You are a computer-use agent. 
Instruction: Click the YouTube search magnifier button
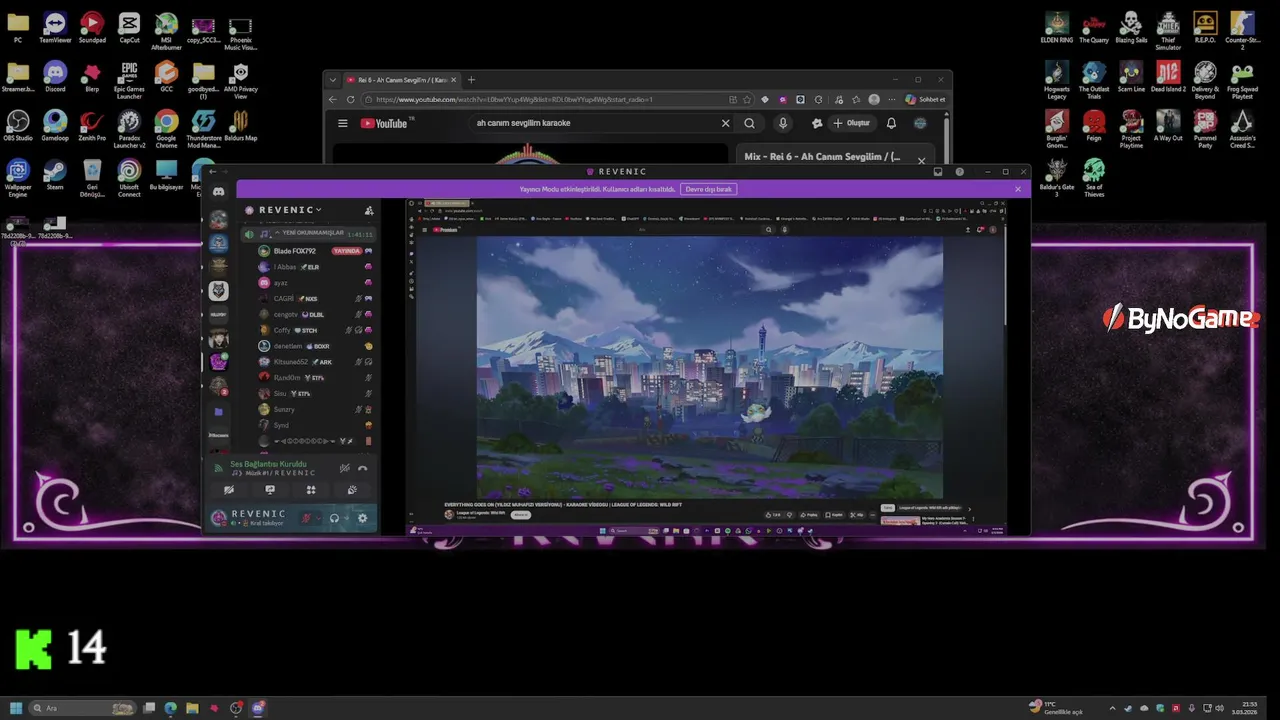(750, 123)
